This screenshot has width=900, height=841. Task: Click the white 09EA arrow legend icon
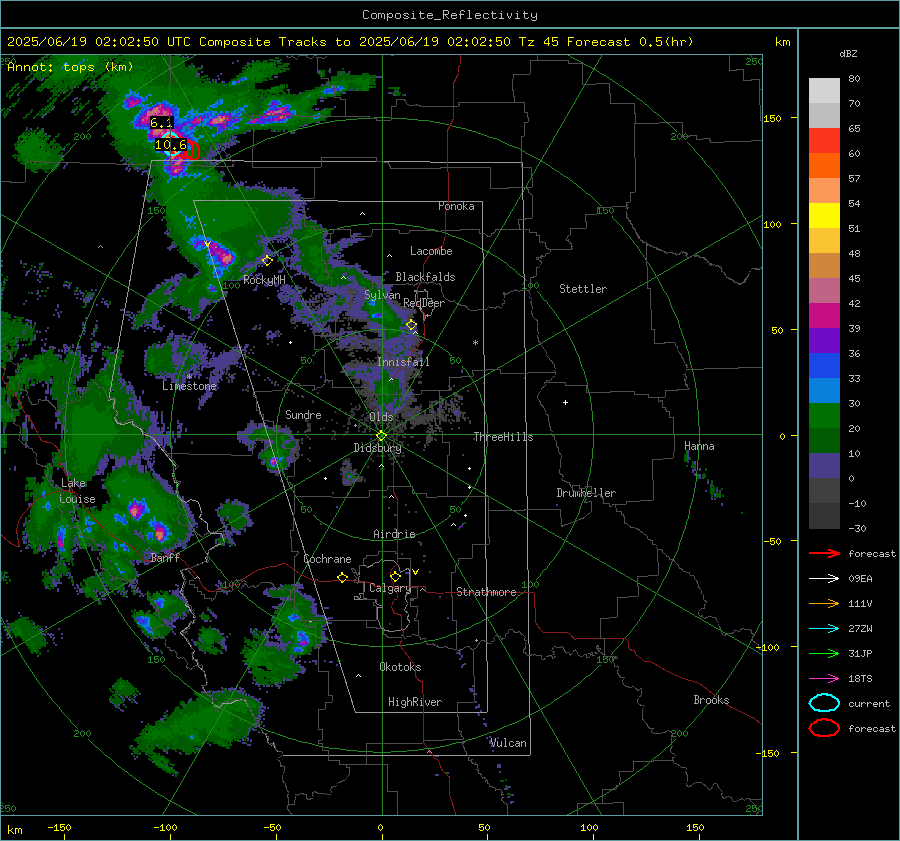824,579
